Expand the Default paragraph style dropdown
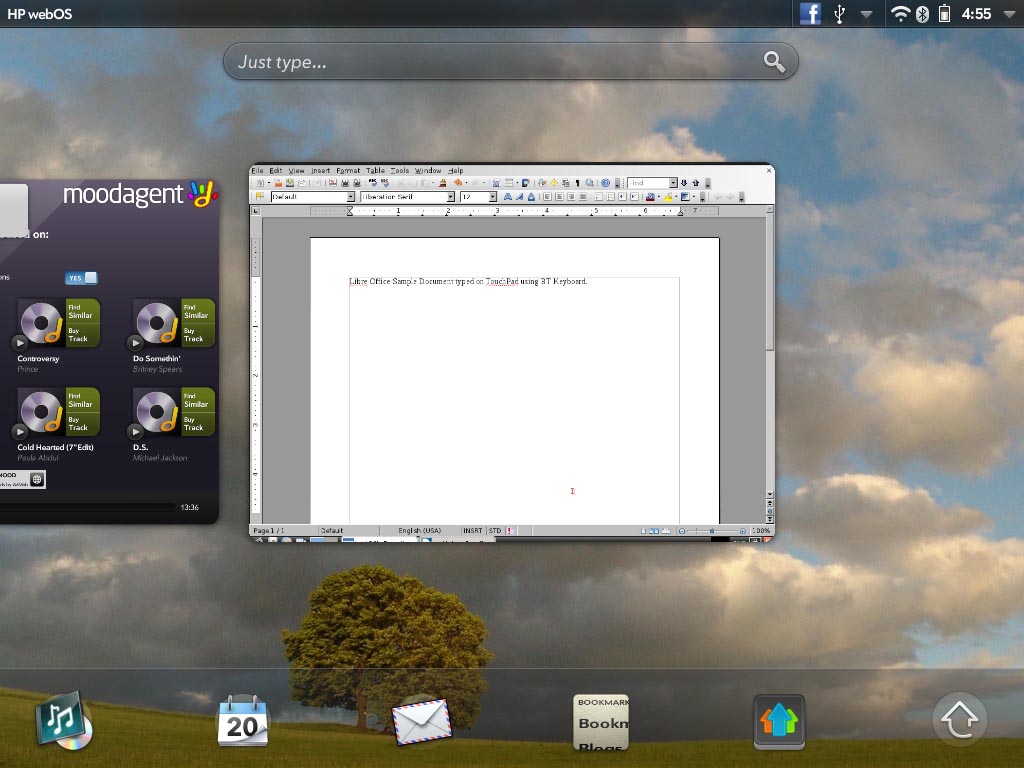 tap(351, 197)
